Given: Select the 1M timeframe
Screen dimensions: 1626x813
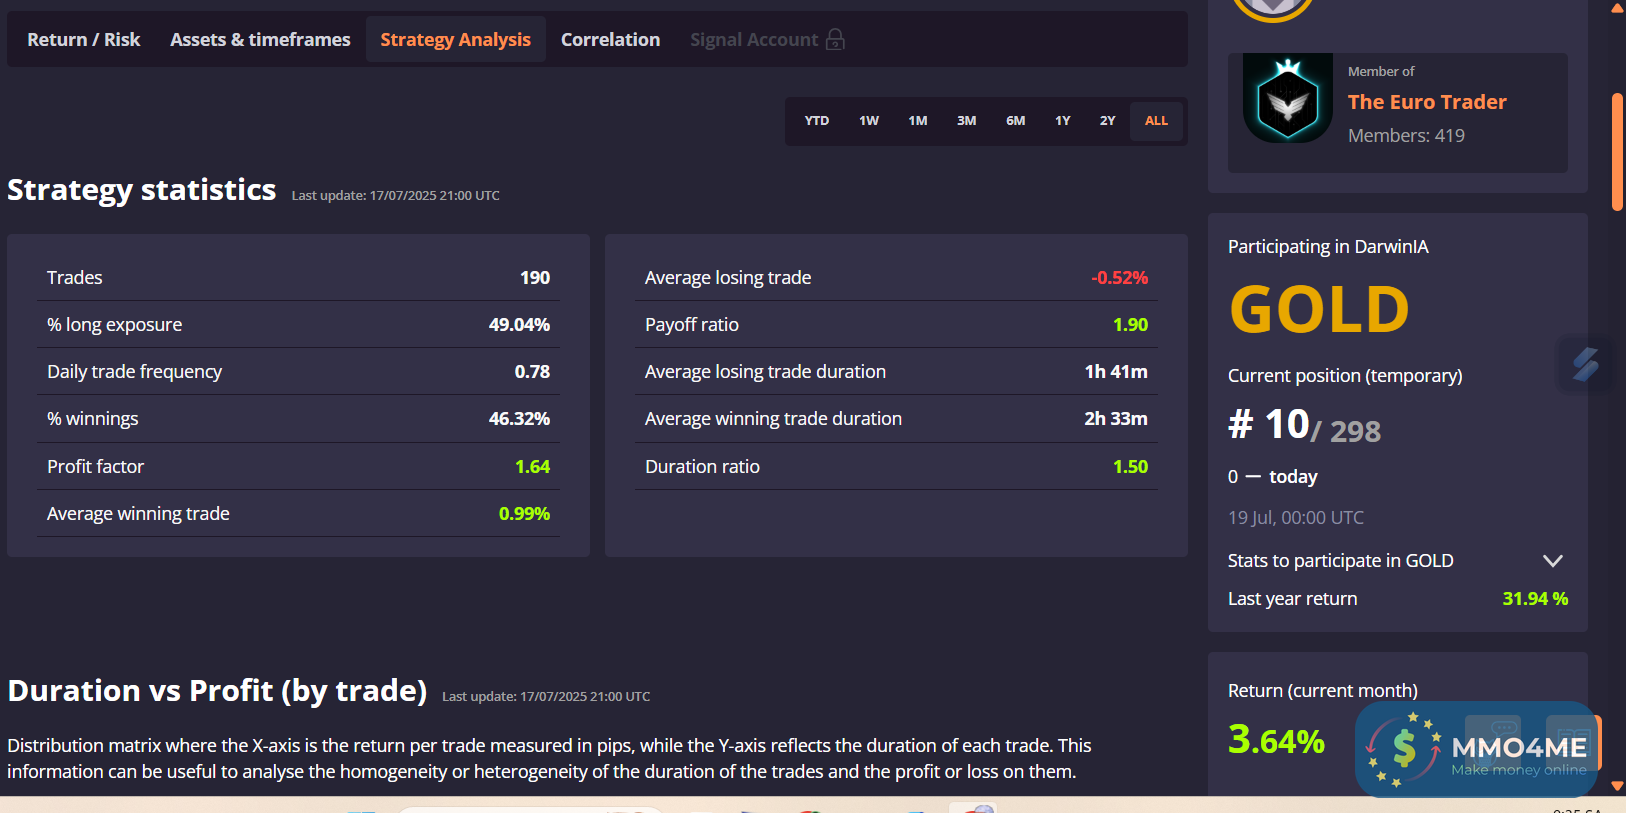Looking at the screenshot, I should coord(917,121).
